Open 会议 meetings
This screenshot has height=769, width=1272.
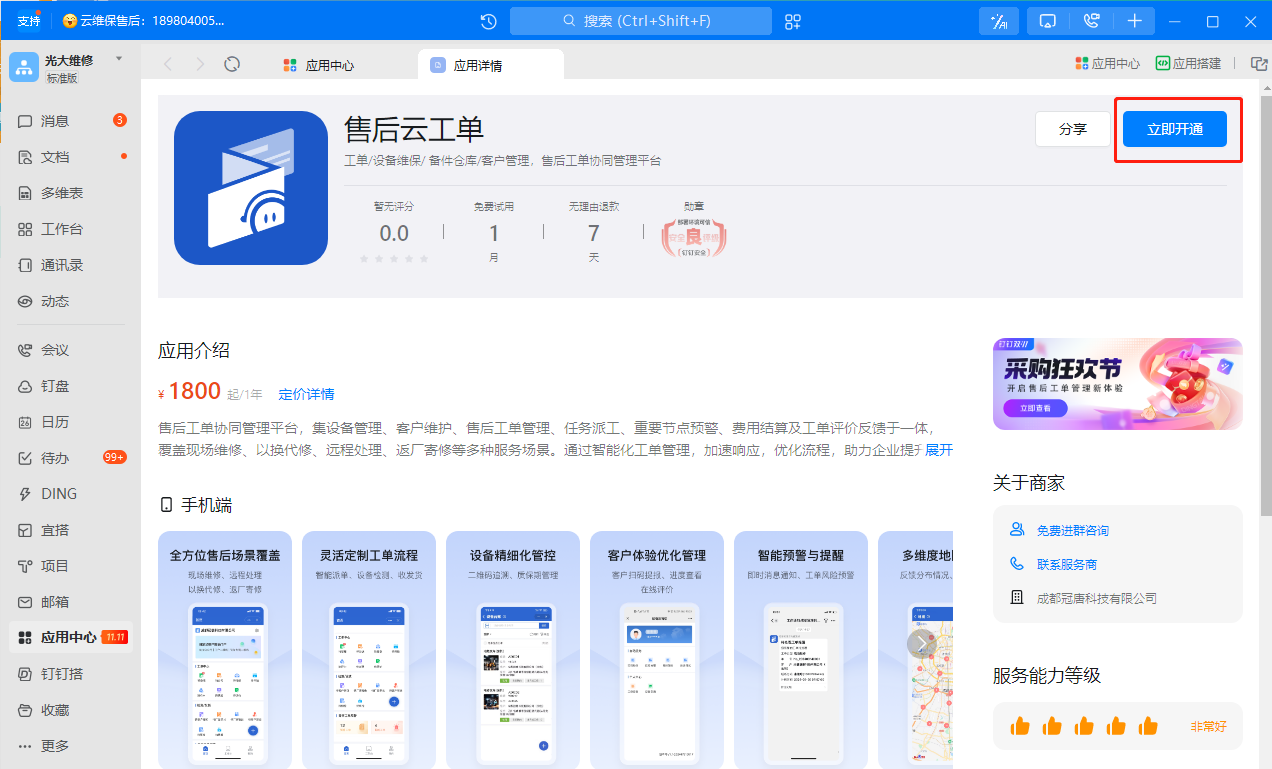70,350
